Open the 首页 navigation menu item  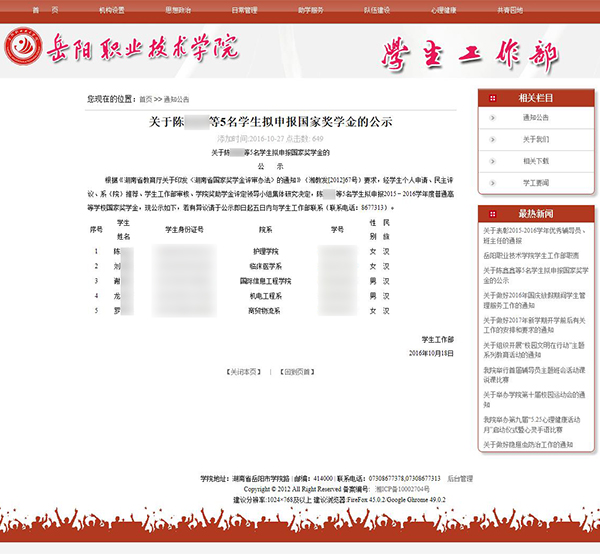coord(44,9)
